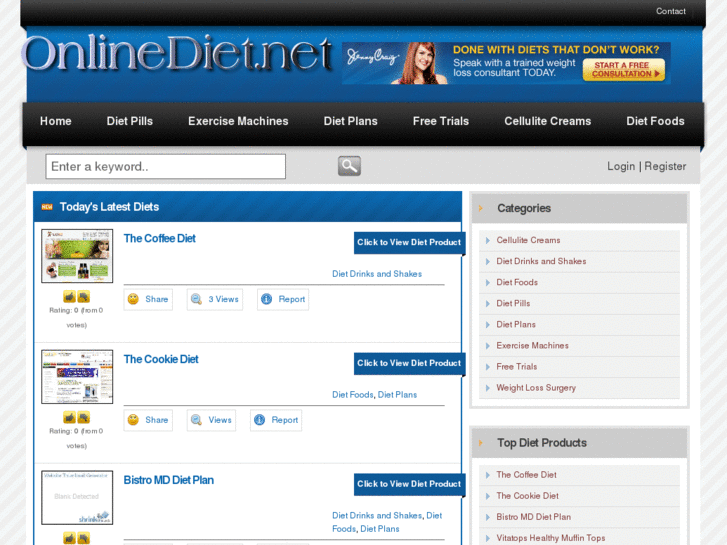Open Diet Foods tag under Cookie Diet
This screenshot has width=727, height=545.
coord(352,395)
